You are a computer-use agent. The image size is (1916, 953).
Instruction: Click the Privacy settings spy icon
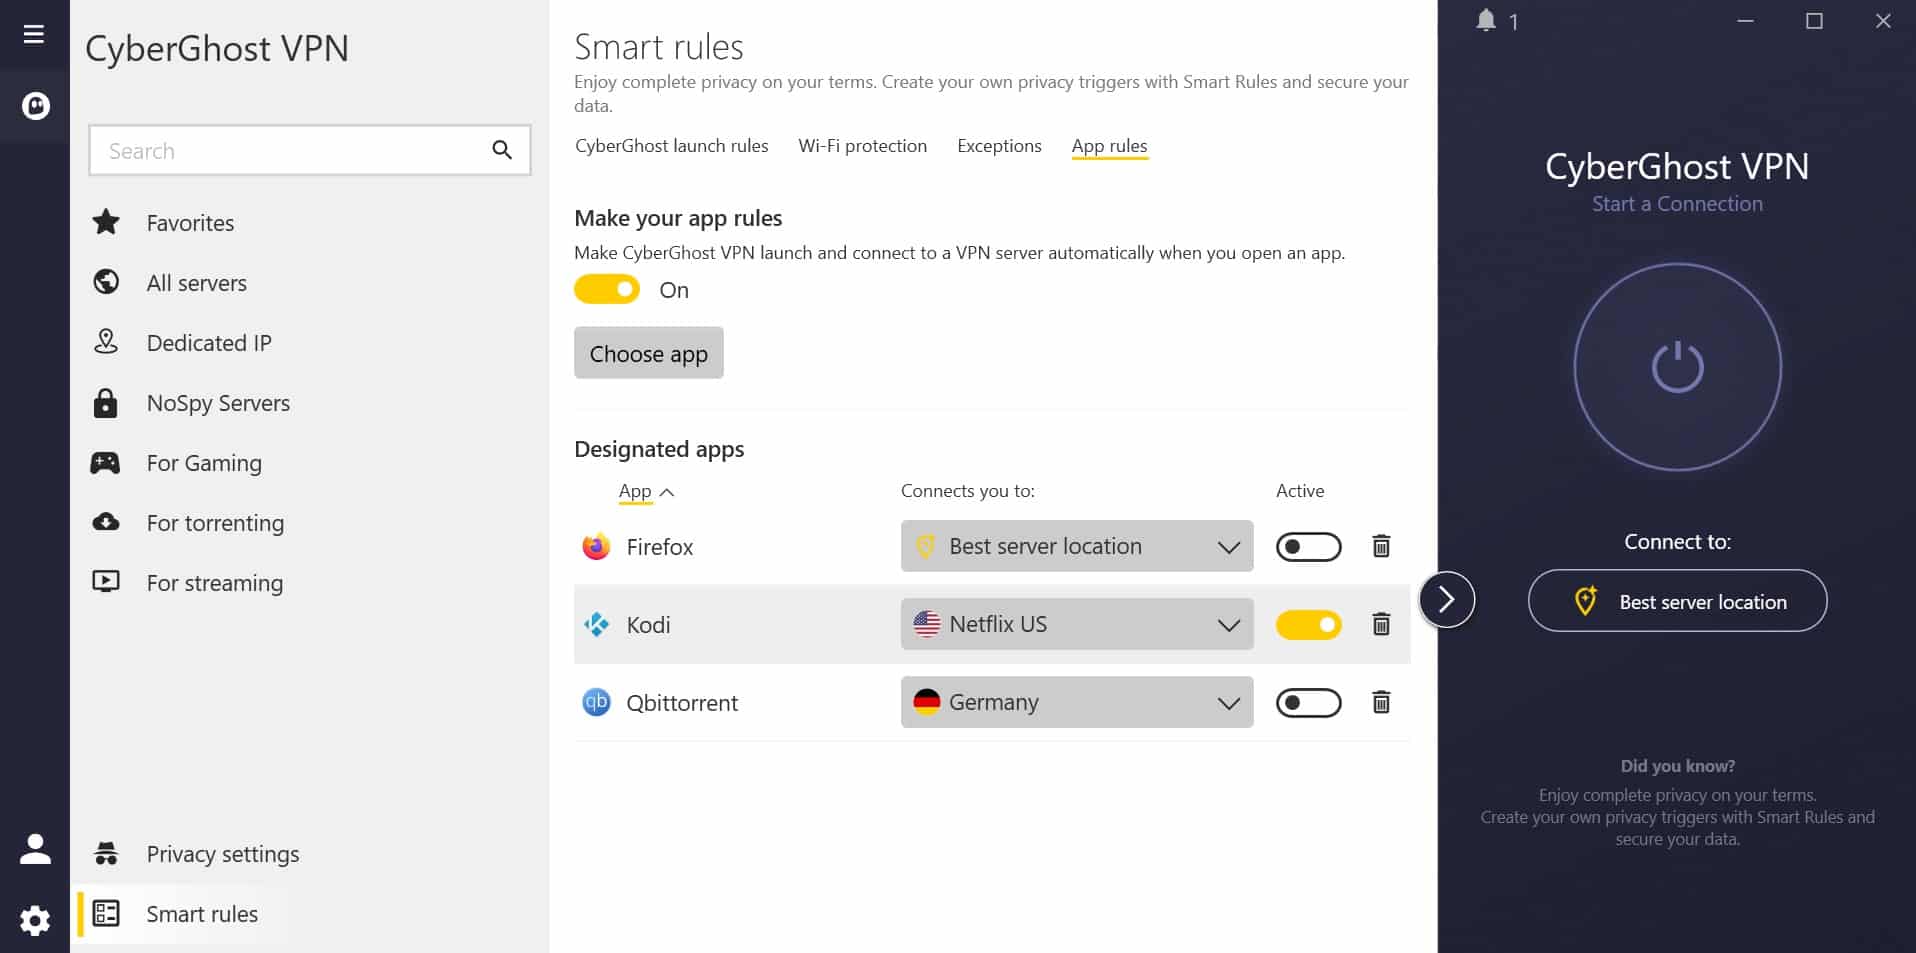(106, 853)
